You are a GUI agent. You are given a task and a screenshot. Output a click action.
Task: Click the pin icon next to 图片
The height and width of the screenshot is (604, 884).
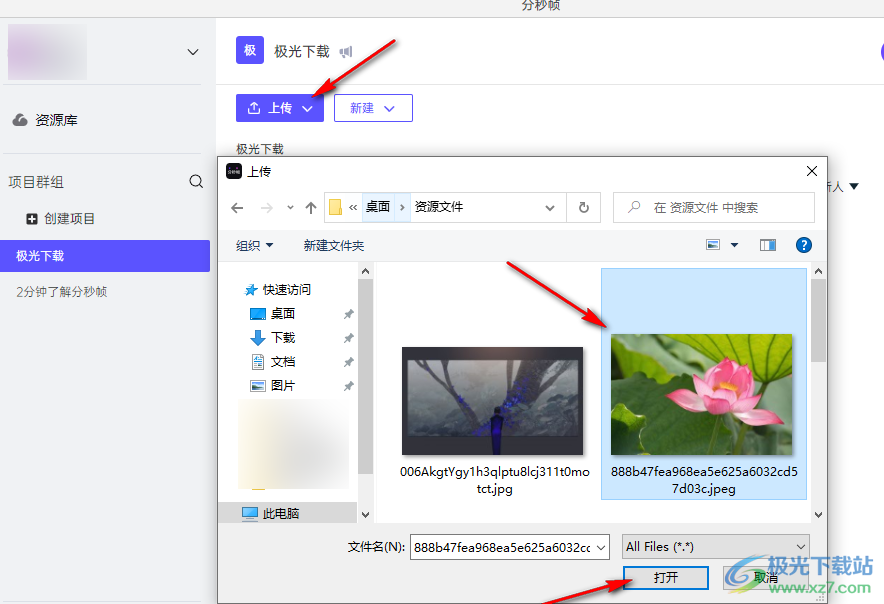tap(348, 386)
